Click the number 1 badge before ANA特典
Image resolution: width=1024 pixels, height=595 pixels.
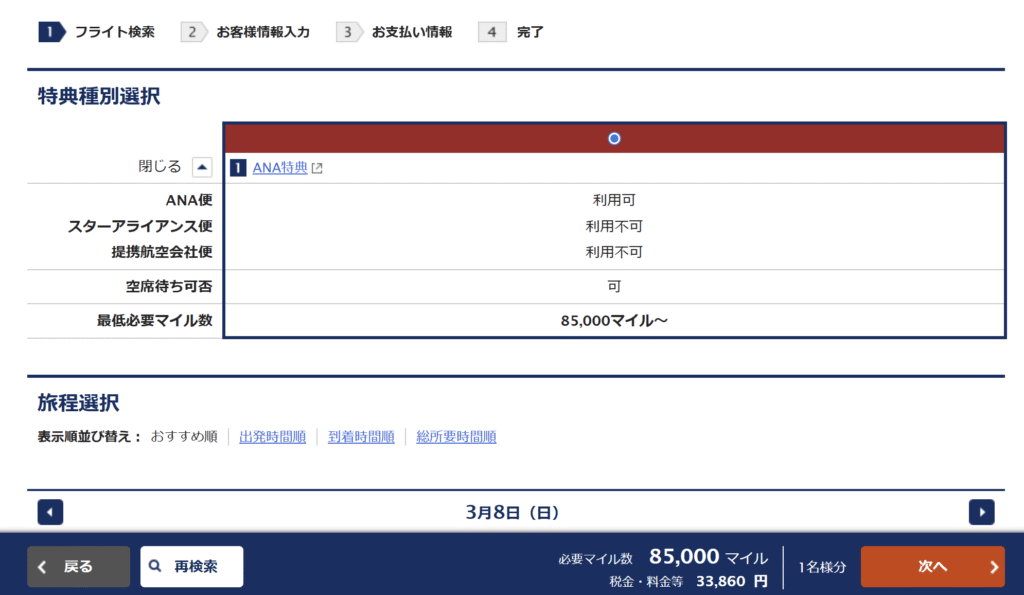(x=238, y=168)
